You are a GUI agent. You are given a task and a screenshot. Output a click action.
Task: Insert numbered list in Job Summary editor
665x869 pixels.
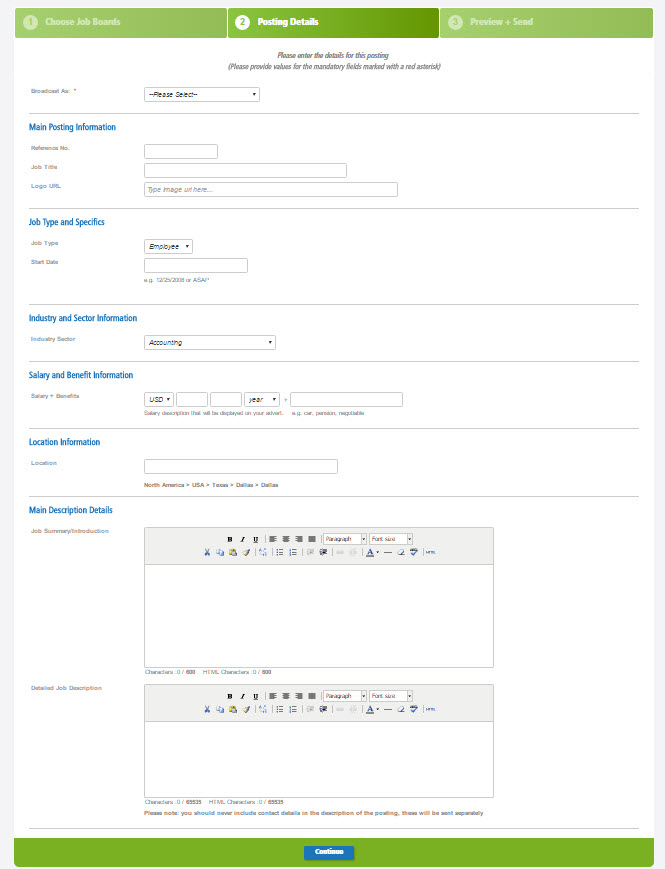pos(293,552)
